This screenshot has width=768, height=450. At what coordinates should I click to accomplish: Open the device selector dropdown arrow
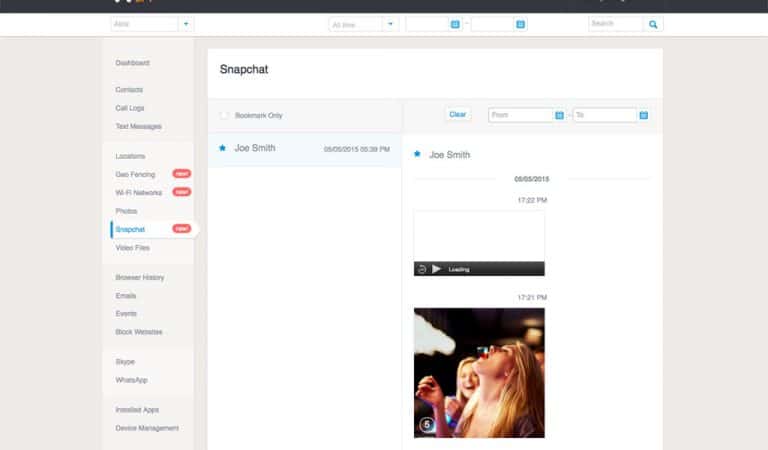pos(186,24)
